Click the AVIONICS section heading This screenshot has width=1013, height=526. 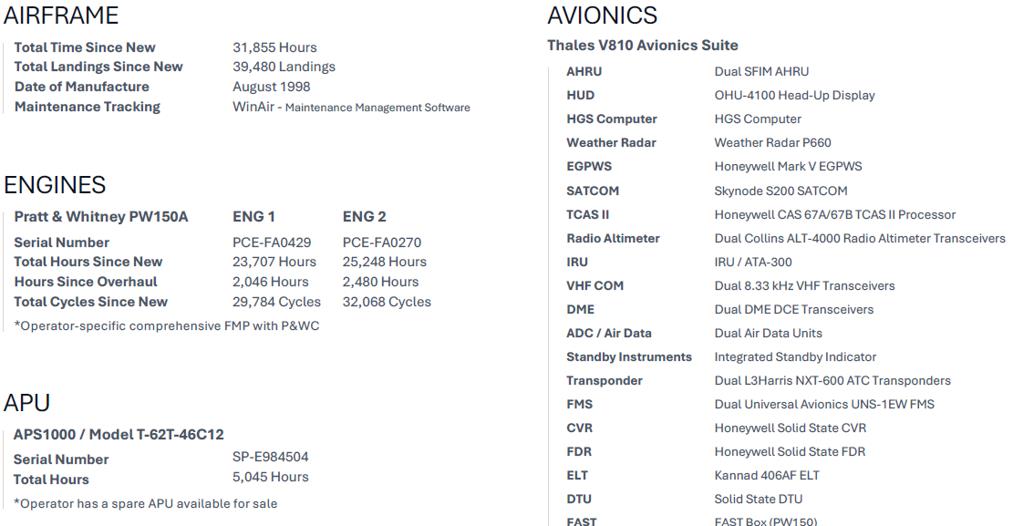coord(602,16)
